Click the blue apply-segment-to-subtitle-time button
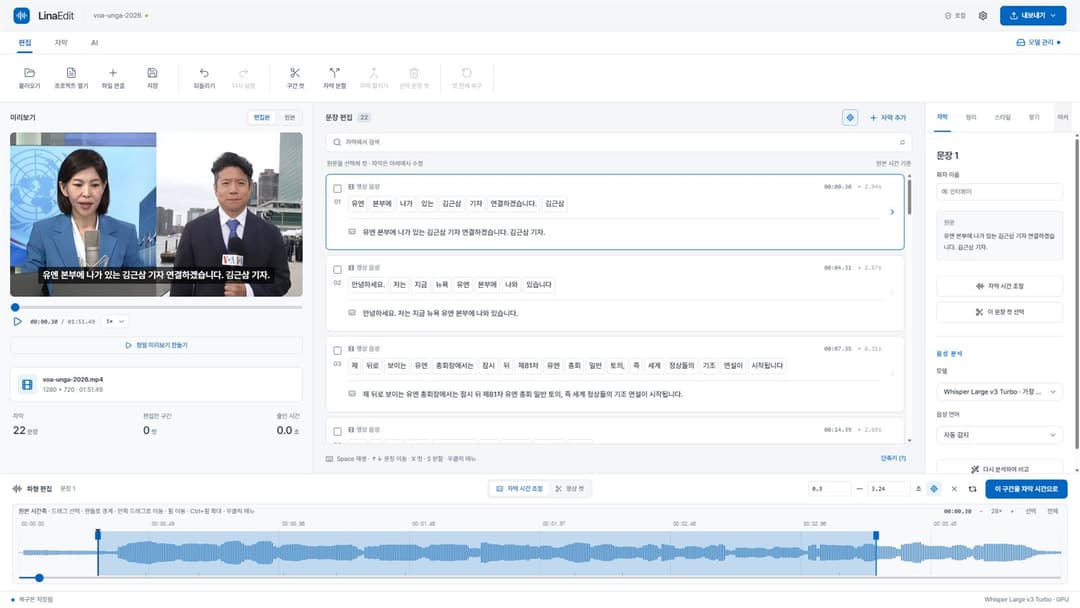This screenshot has width=1080, height=608. [x=1026, y=489]
